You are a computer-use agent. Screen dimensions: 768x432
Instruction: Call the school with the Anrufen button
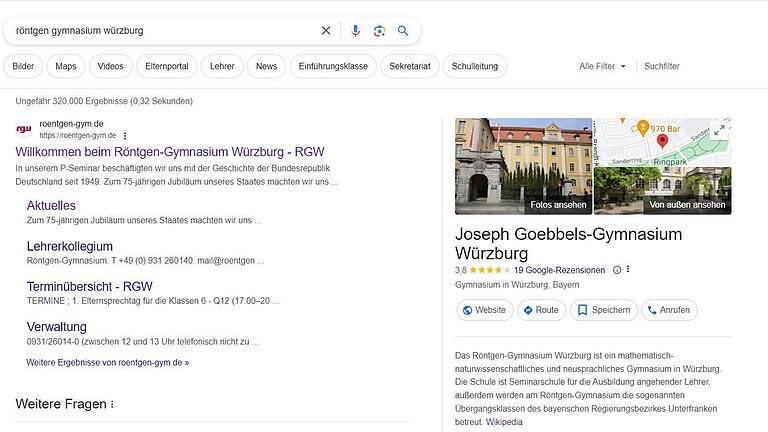click(669, 310)
